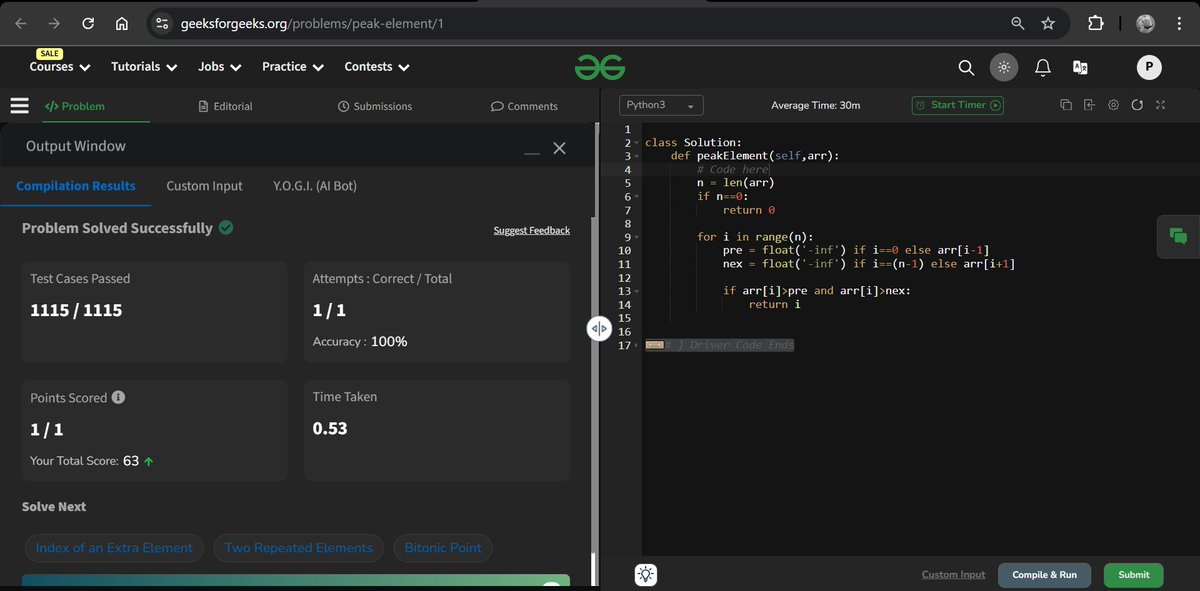The height and width of the screenshot is (591, 1200).
Task: Open the green chat bubble widget
Action: [x=1178, y=236]
